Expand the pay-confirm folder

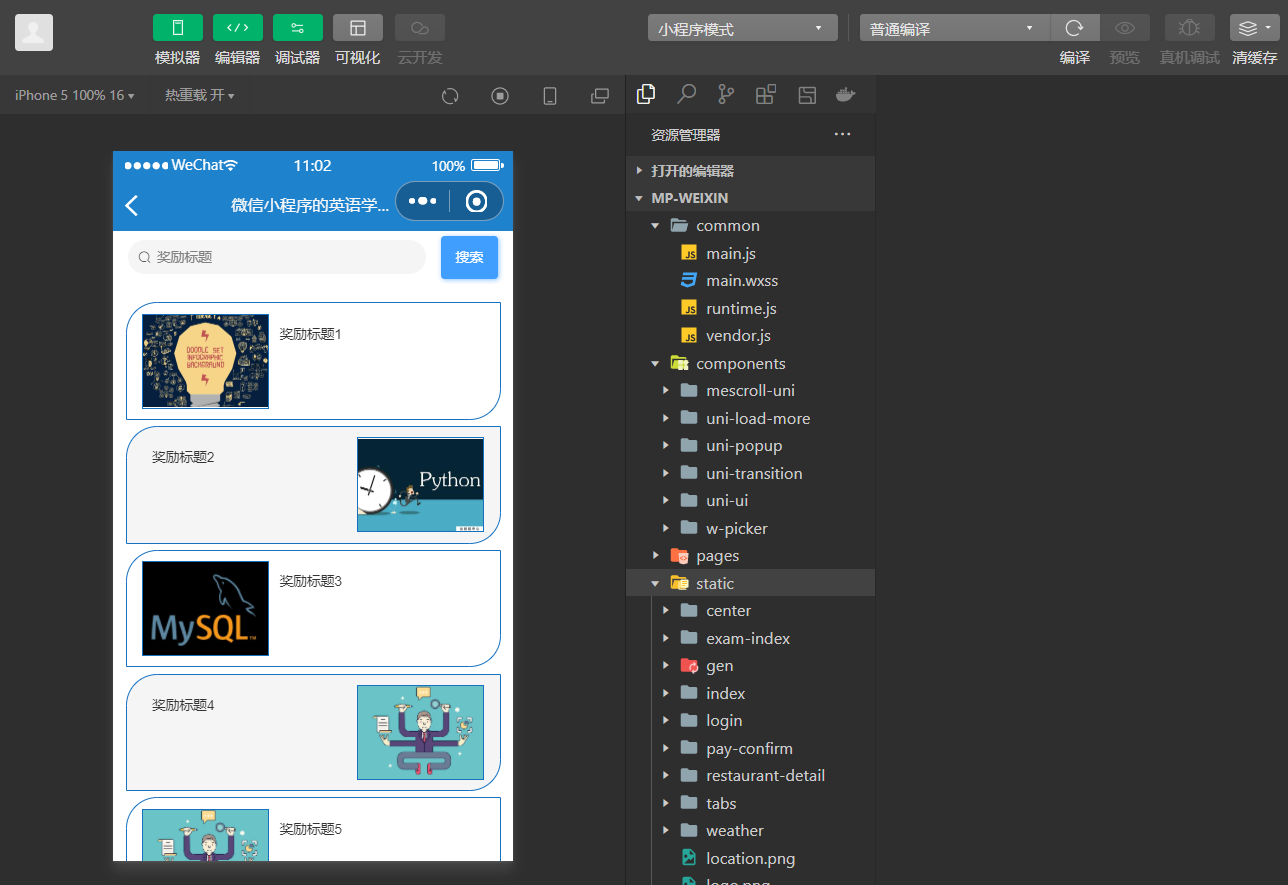coord(750,748)
